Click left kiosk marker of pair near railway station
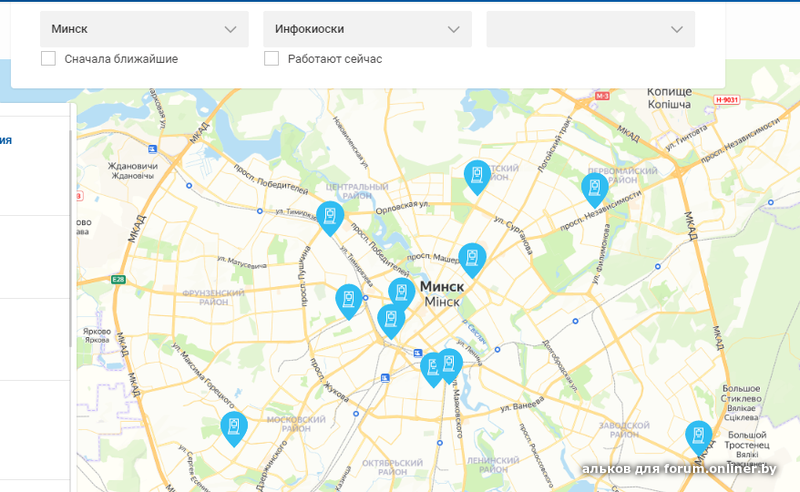Image resolution: width=800 pixels, height=492 pixels. [432, 370]
